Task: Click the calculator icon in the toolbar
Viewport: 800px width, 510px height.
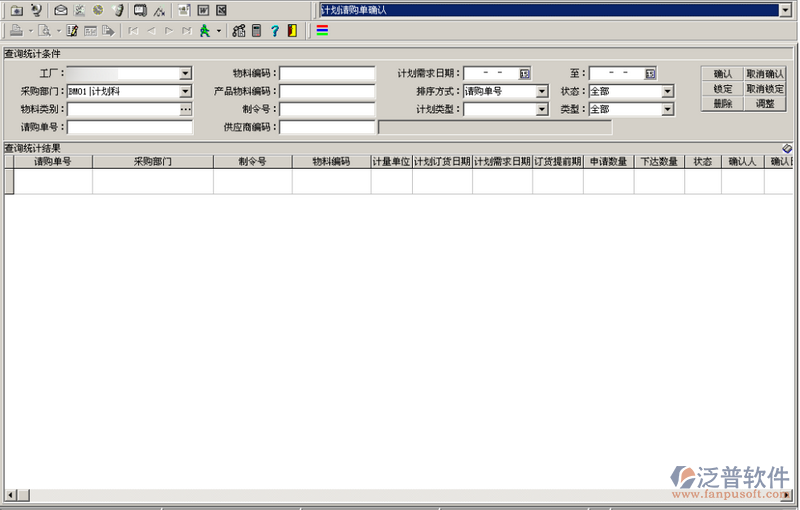Action: (256, 31)
